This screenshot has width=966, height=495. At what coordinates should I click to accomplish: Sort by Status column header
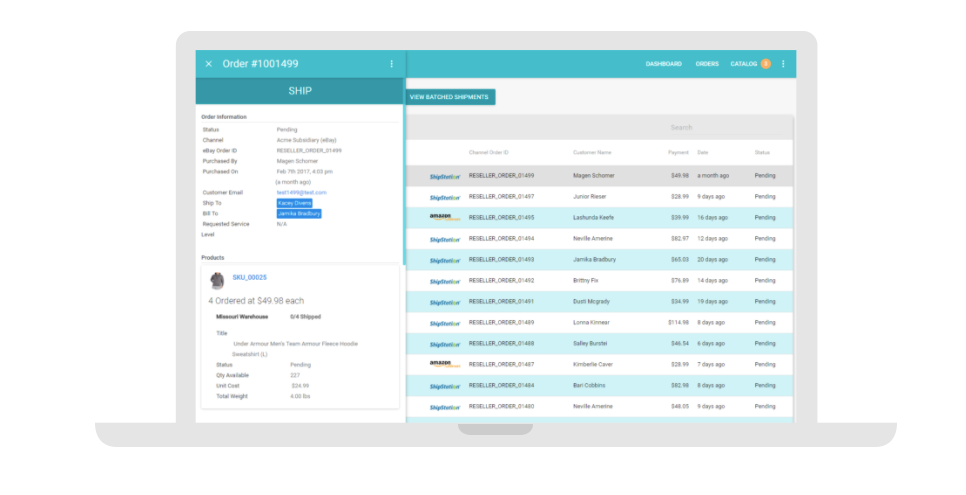point(762,152)
